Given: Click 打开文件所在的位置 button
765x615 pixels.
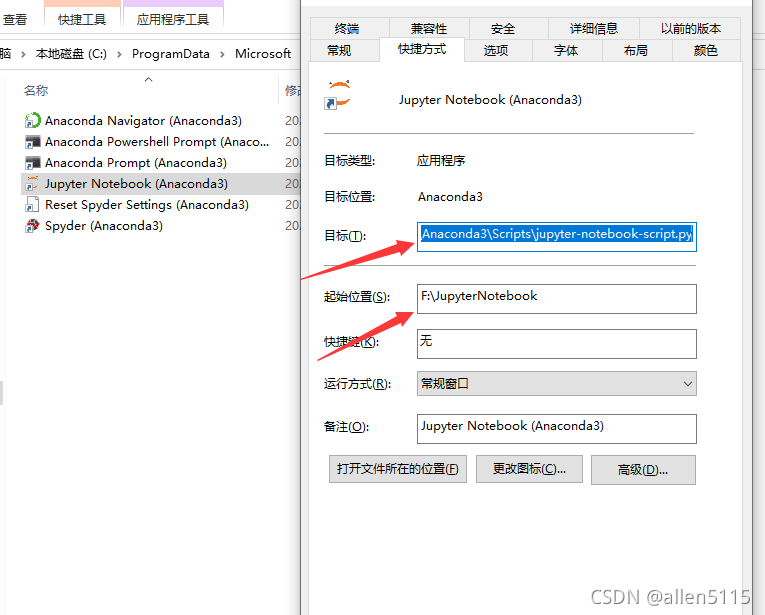Looking at the screenshot, I should pos(398,469).
